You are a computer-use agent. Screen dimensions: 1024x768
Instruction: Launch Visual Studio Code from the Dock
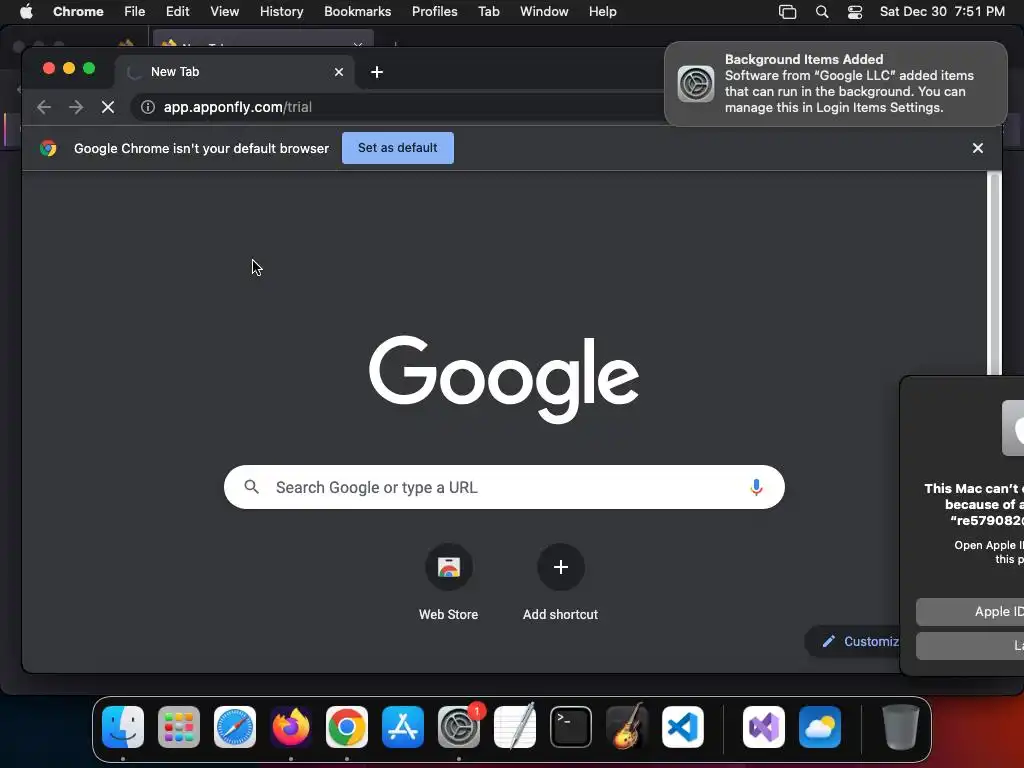pyautogui.click(x=682, y=727)
